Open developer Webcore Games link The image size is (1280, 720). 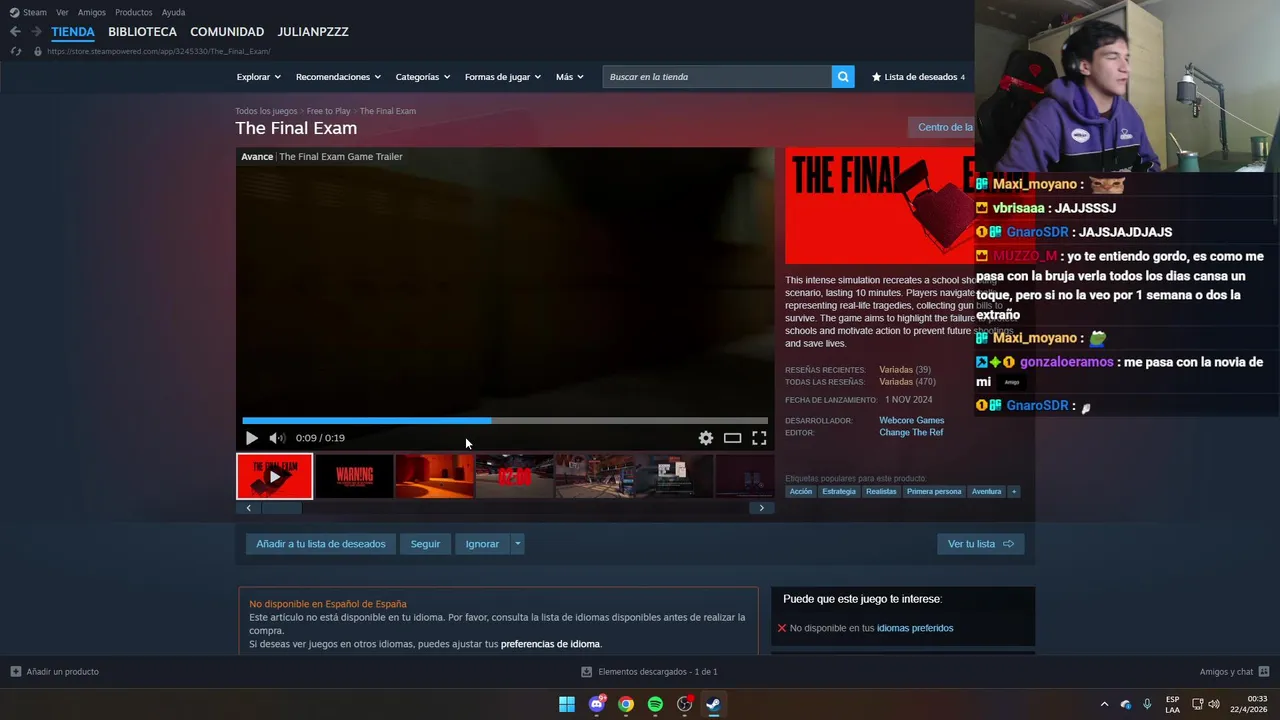point(911,420)
